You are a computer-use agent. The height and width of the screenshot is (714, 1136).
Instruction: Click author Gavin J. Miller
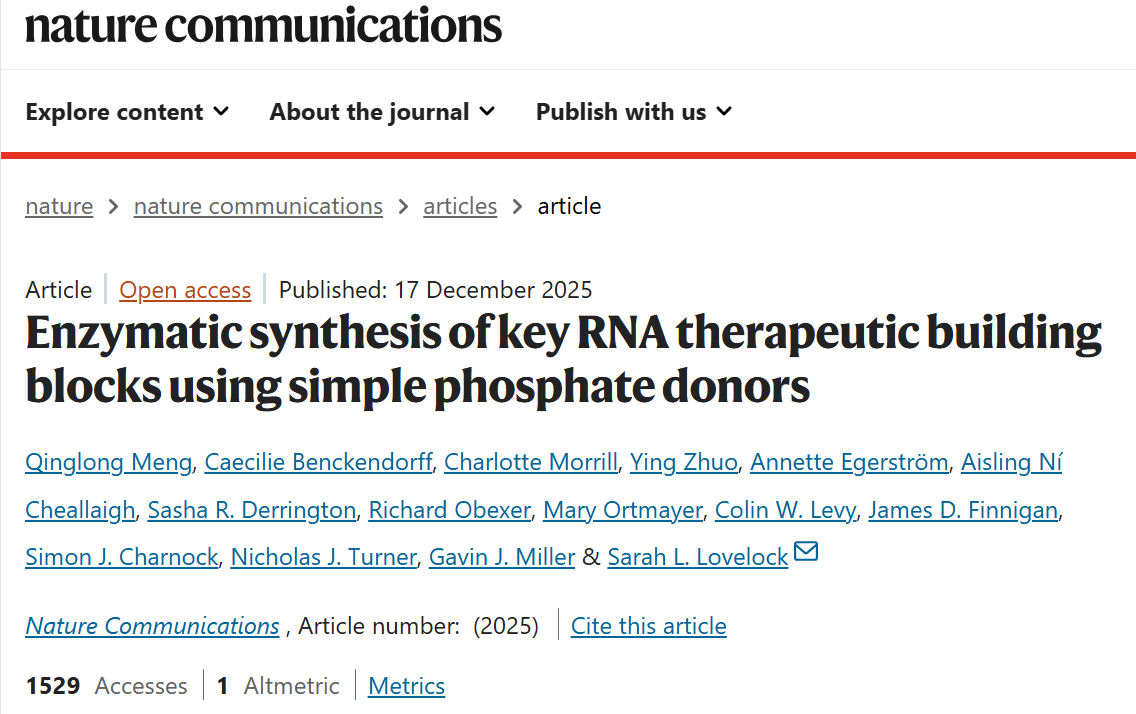[x=501, y=558]
